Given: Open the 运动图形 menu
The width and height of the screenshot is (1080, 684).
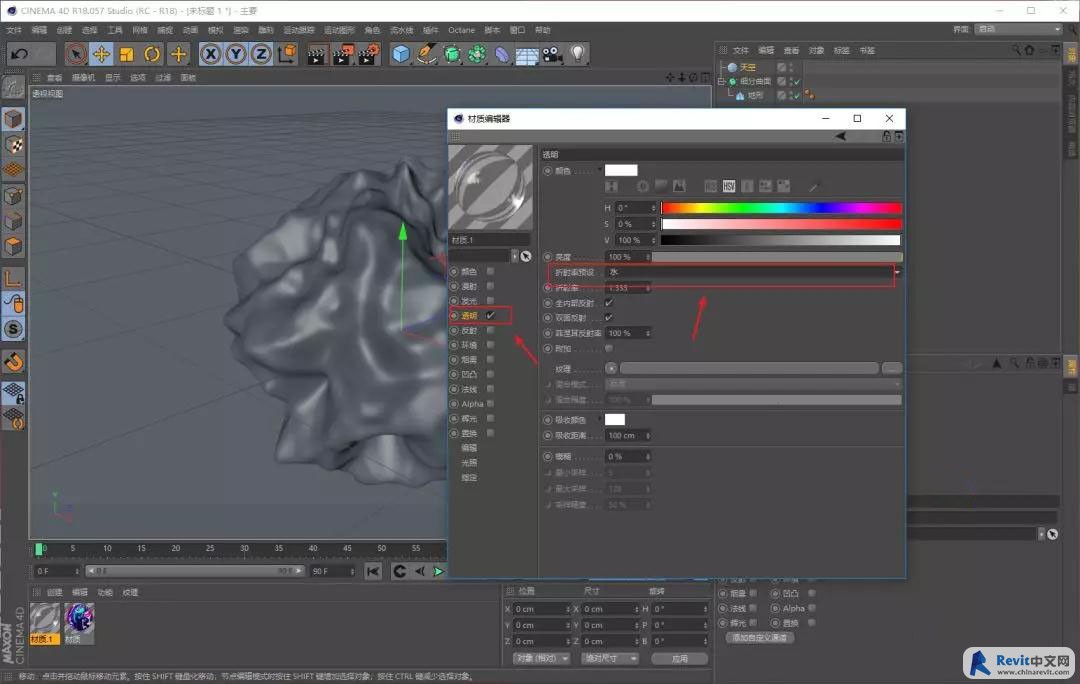Looking at the screenshot, I should [x=340, y=30].
